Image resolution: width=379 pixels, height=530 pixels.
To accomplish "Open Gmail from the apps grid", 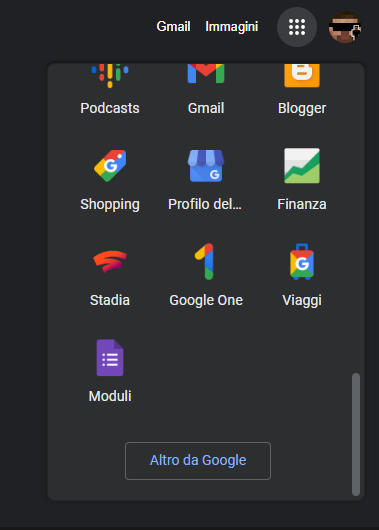I will (x=206, y=74).
